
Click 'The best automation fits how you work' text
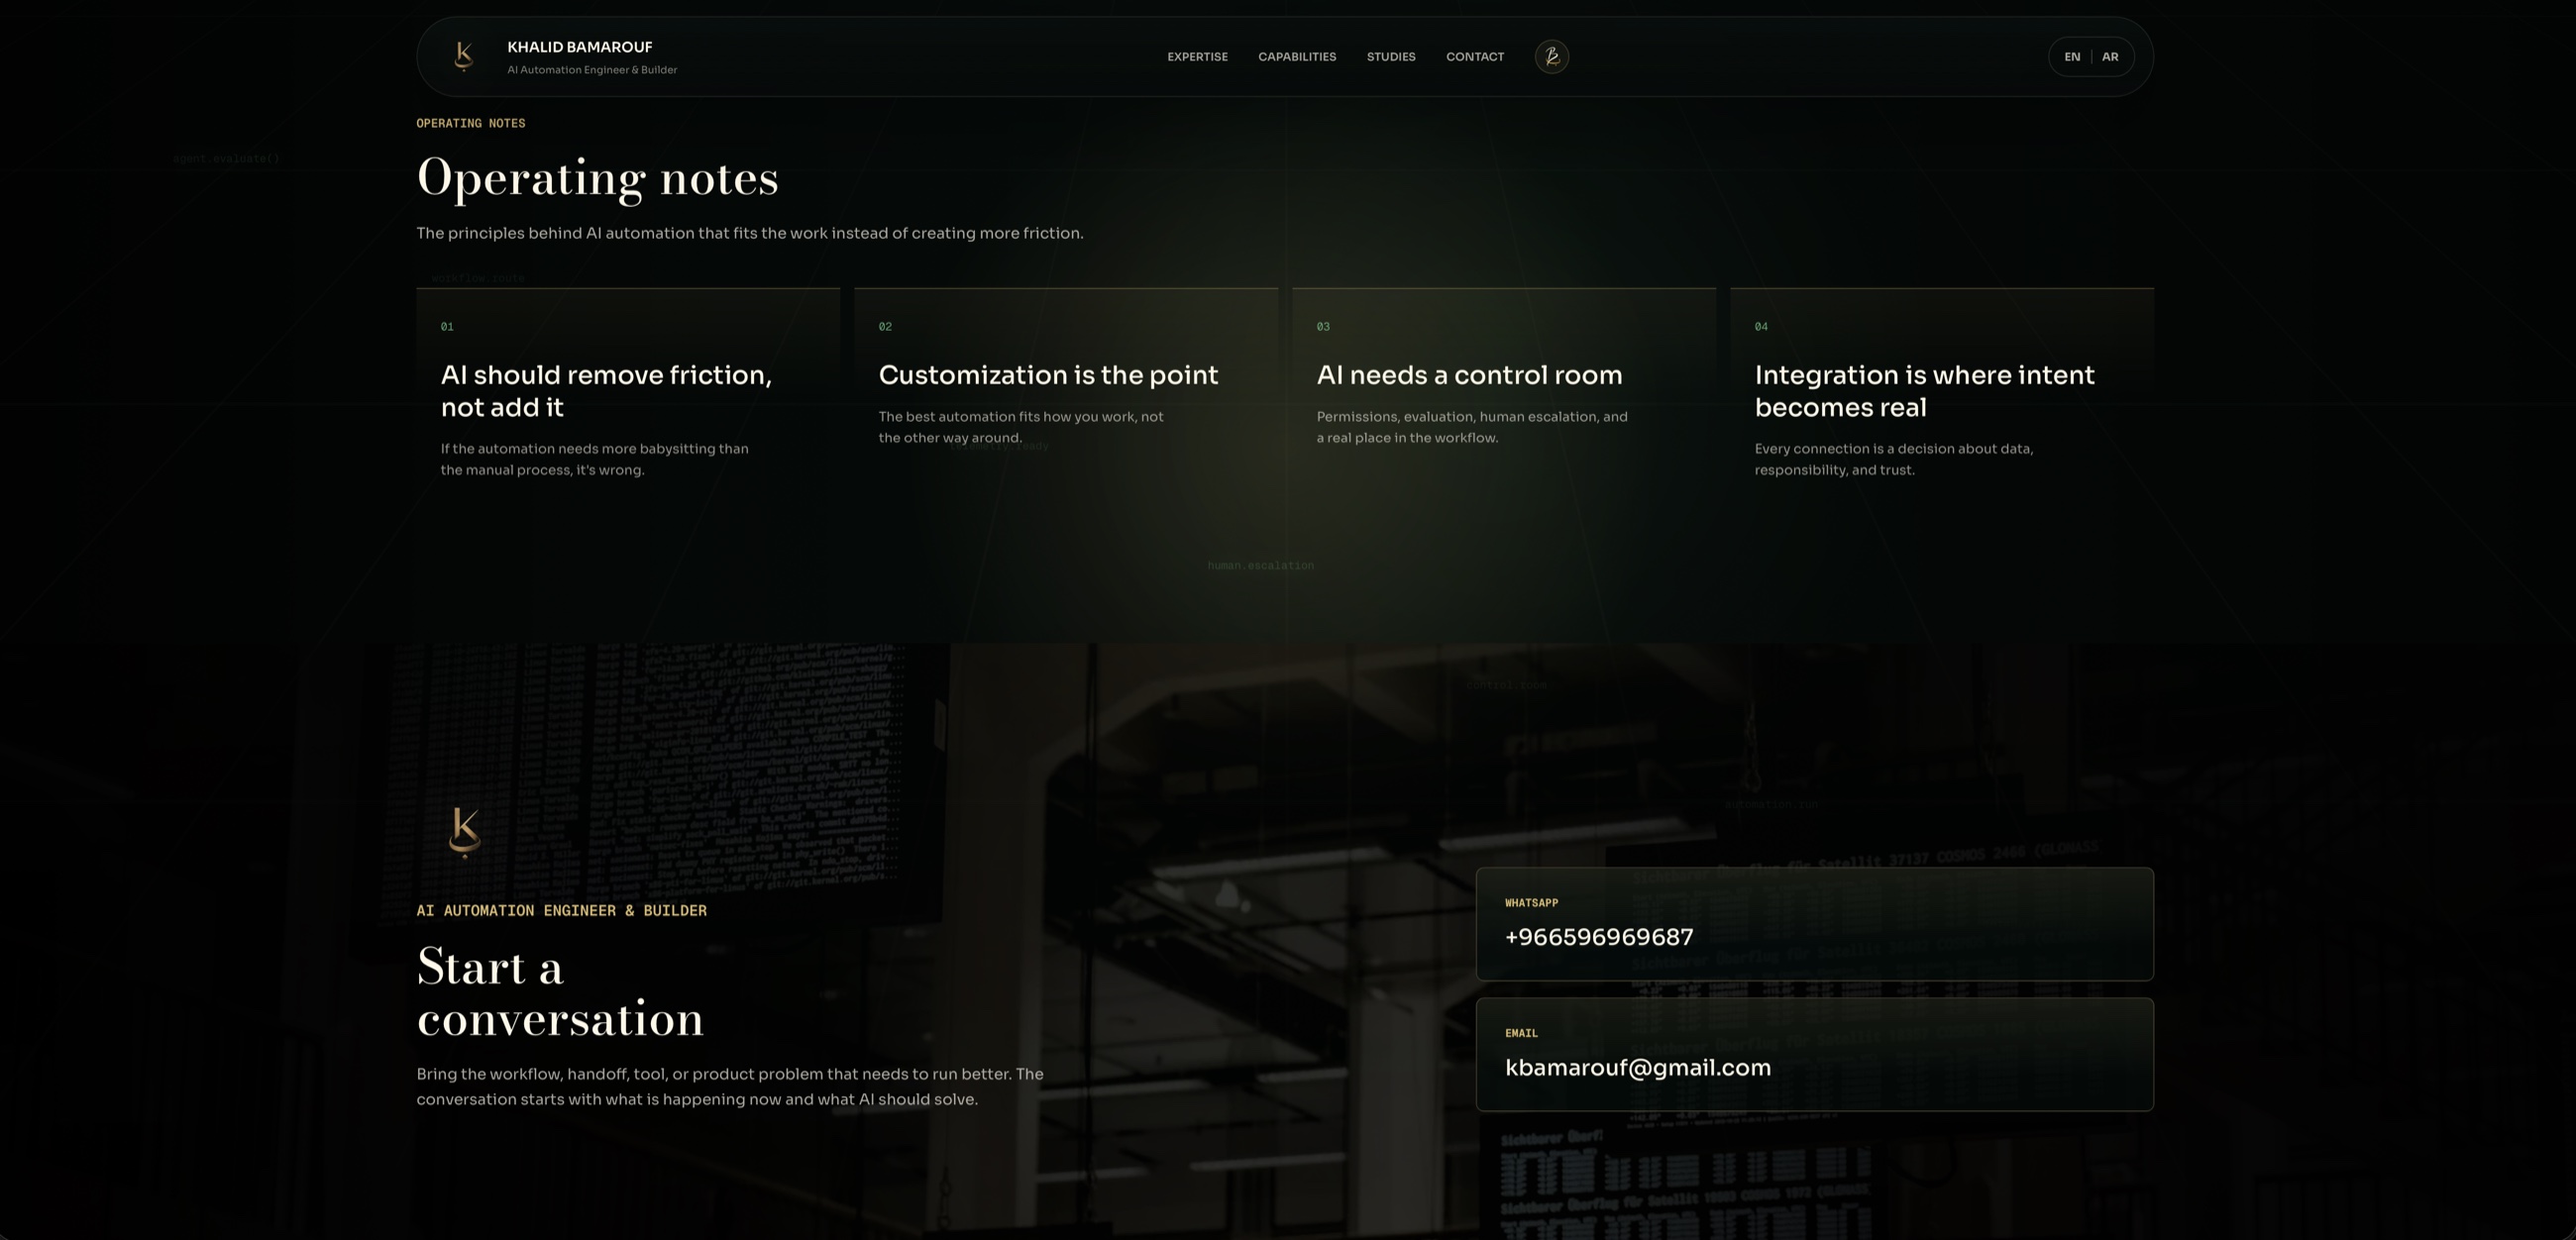1021,427
